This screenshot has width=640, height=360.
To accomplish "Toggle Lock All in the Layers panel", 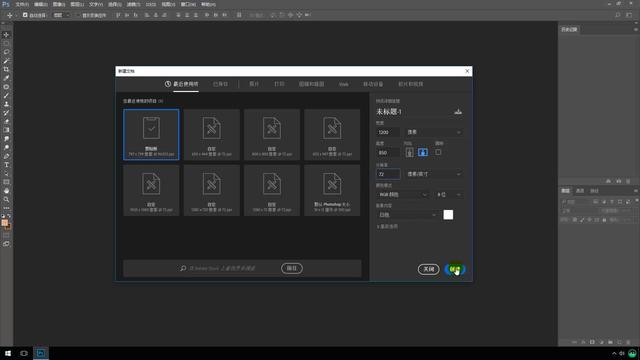I will (x=604, y=220).
